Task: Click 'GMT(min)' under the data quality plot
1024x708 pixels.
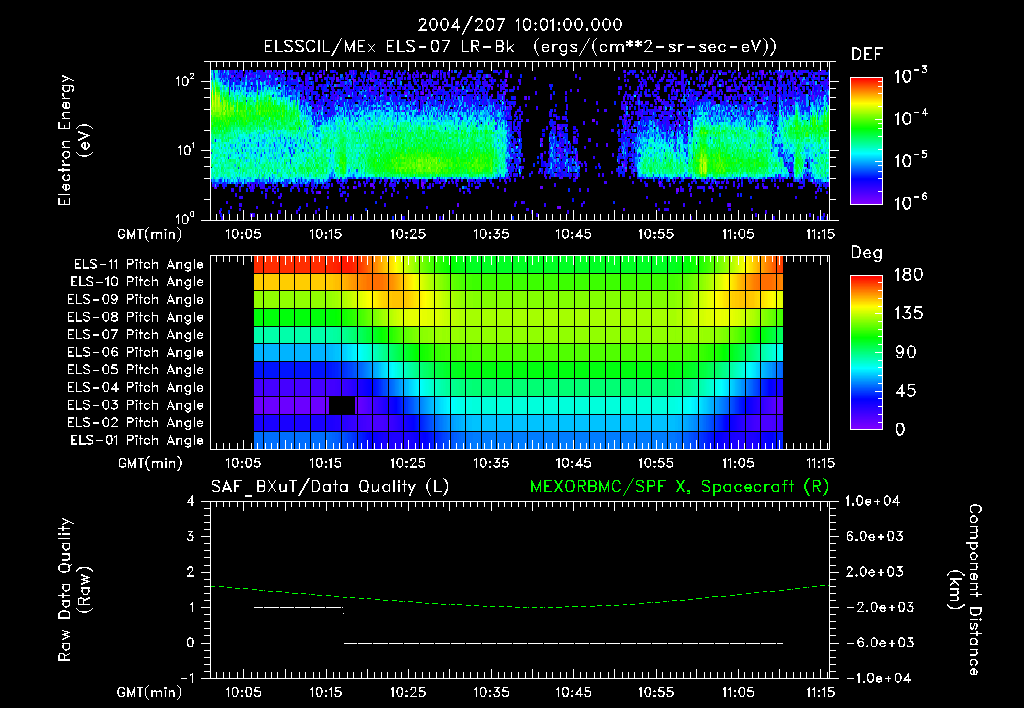Action: (x=150, y=692)
